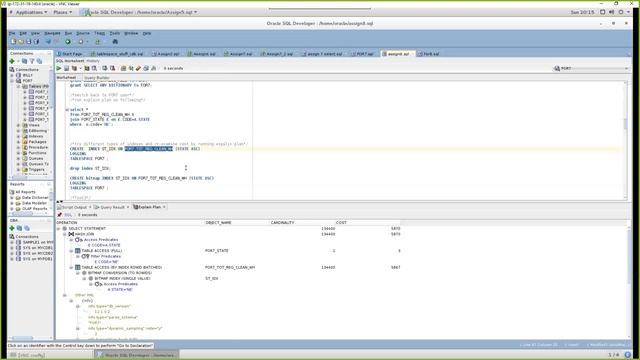Open the Tools menu
The image size is (640, 360).
pos(115,33)
